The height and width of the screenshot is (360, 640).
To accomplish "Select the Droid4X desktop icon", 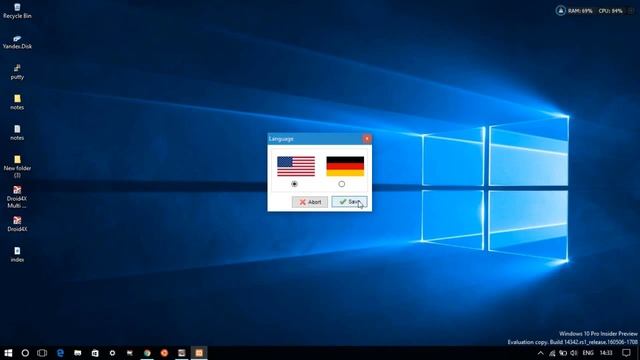I will (x=17, y=224).
